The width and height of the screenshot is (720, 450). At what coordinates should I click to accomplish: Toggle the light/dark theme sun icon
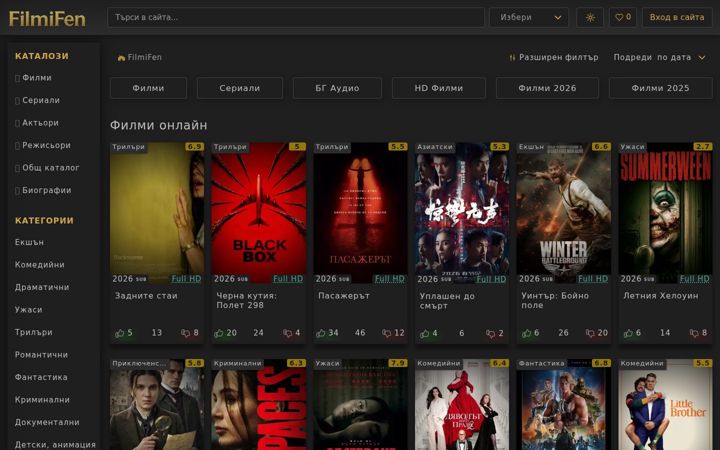coord(590,17)
